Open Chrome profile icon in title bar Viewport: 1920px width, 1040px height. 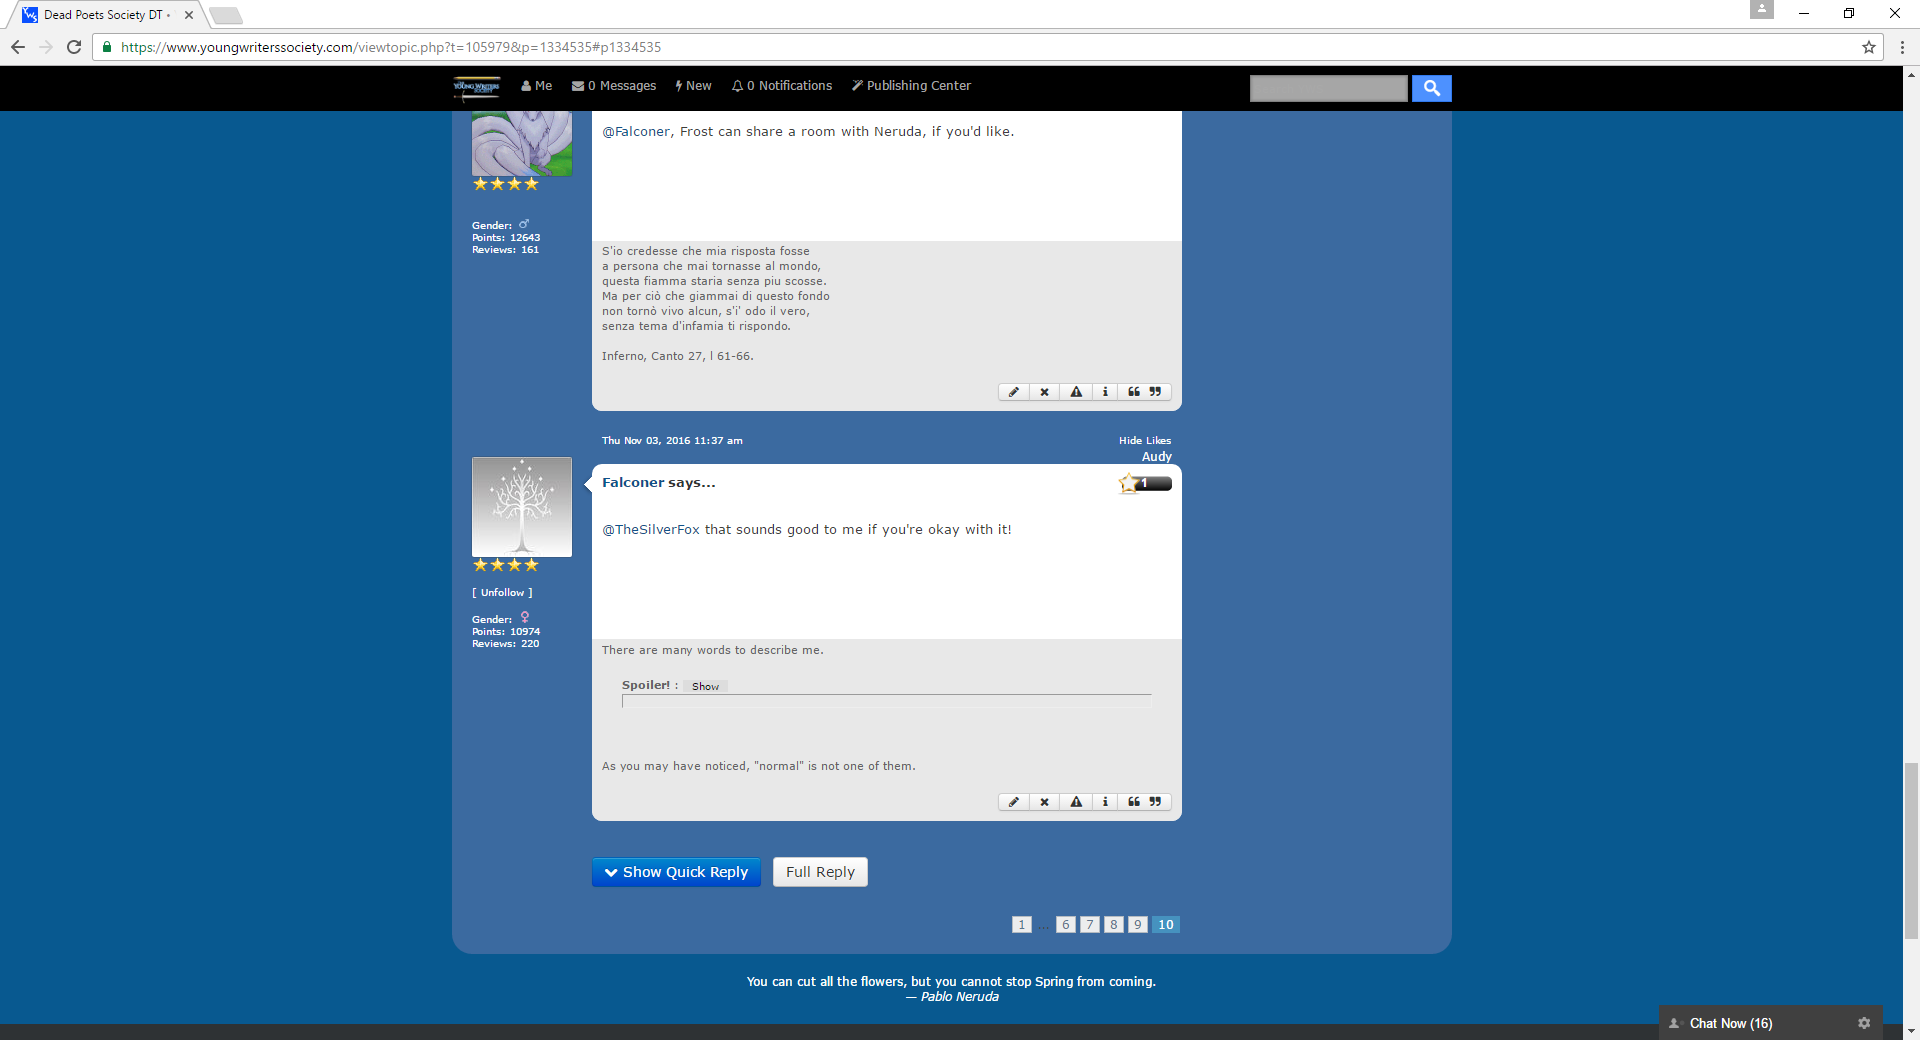point(1761,9)
